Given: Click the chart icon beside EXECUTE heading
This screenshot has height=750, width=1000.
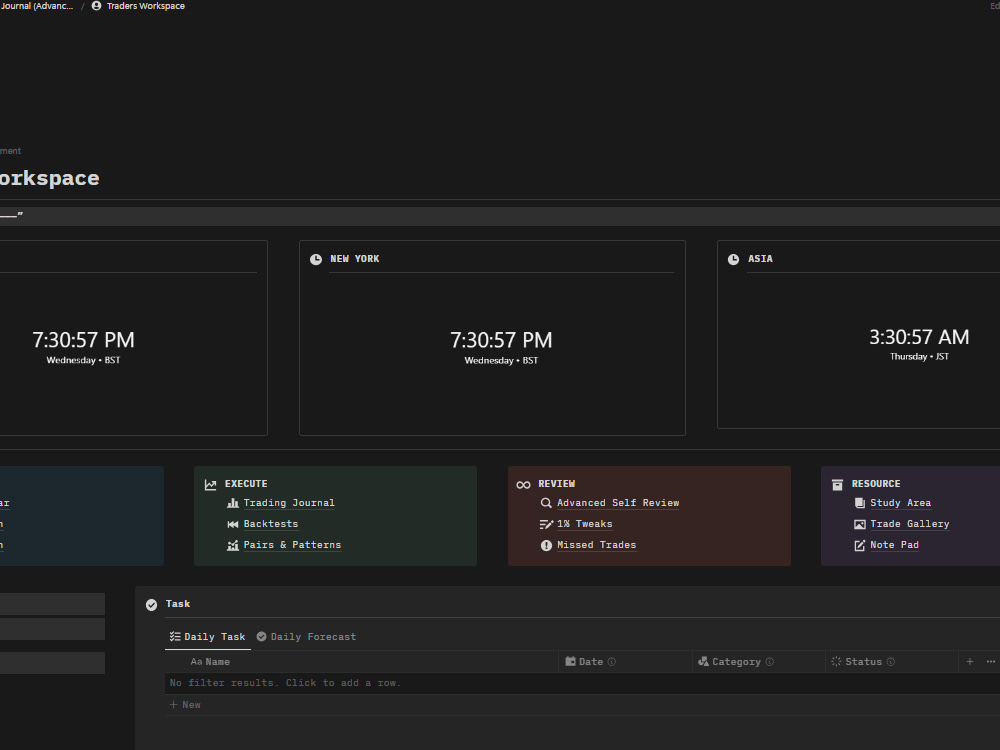Looking at the screenshot, I should coord(210,485).
